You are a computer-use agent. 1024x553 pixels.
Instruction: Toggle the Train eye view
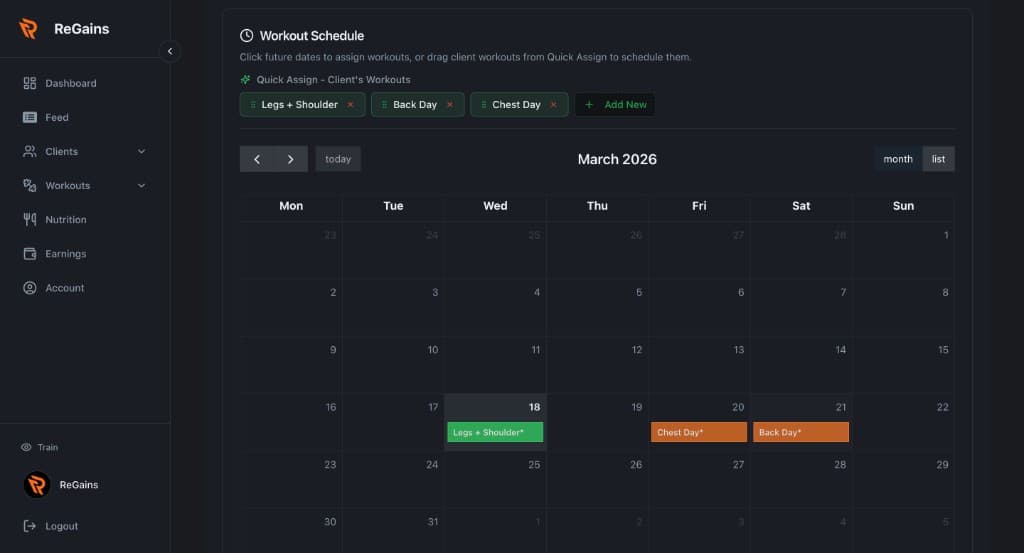pos(27,447)
